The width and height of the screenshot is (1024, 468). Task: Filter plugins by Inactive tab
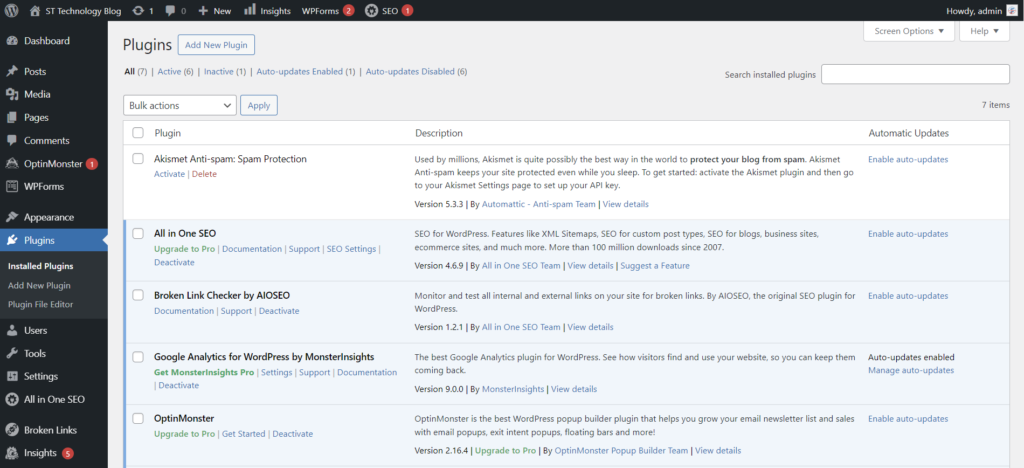click(x=218, y=72)
